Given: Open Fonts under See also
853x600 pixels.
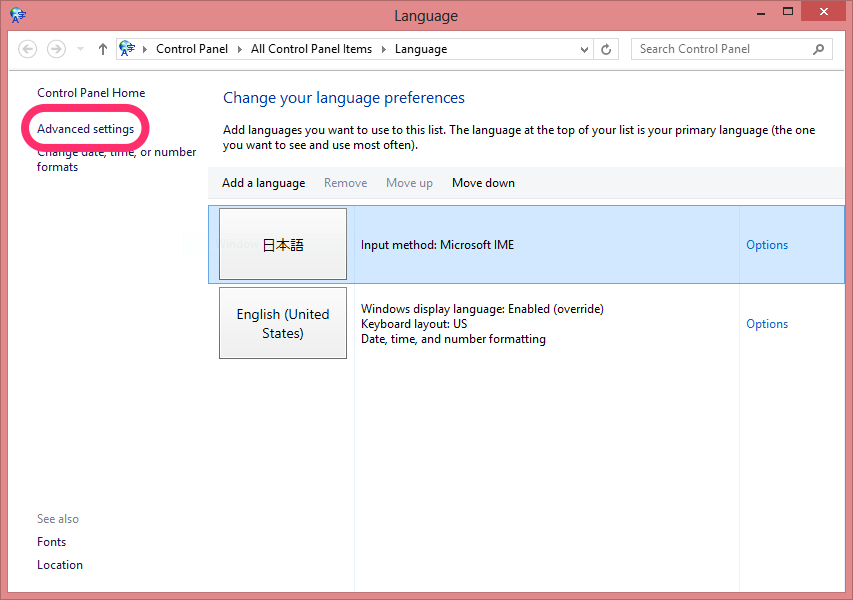Looking at the screenshot, I should (51, 542).
